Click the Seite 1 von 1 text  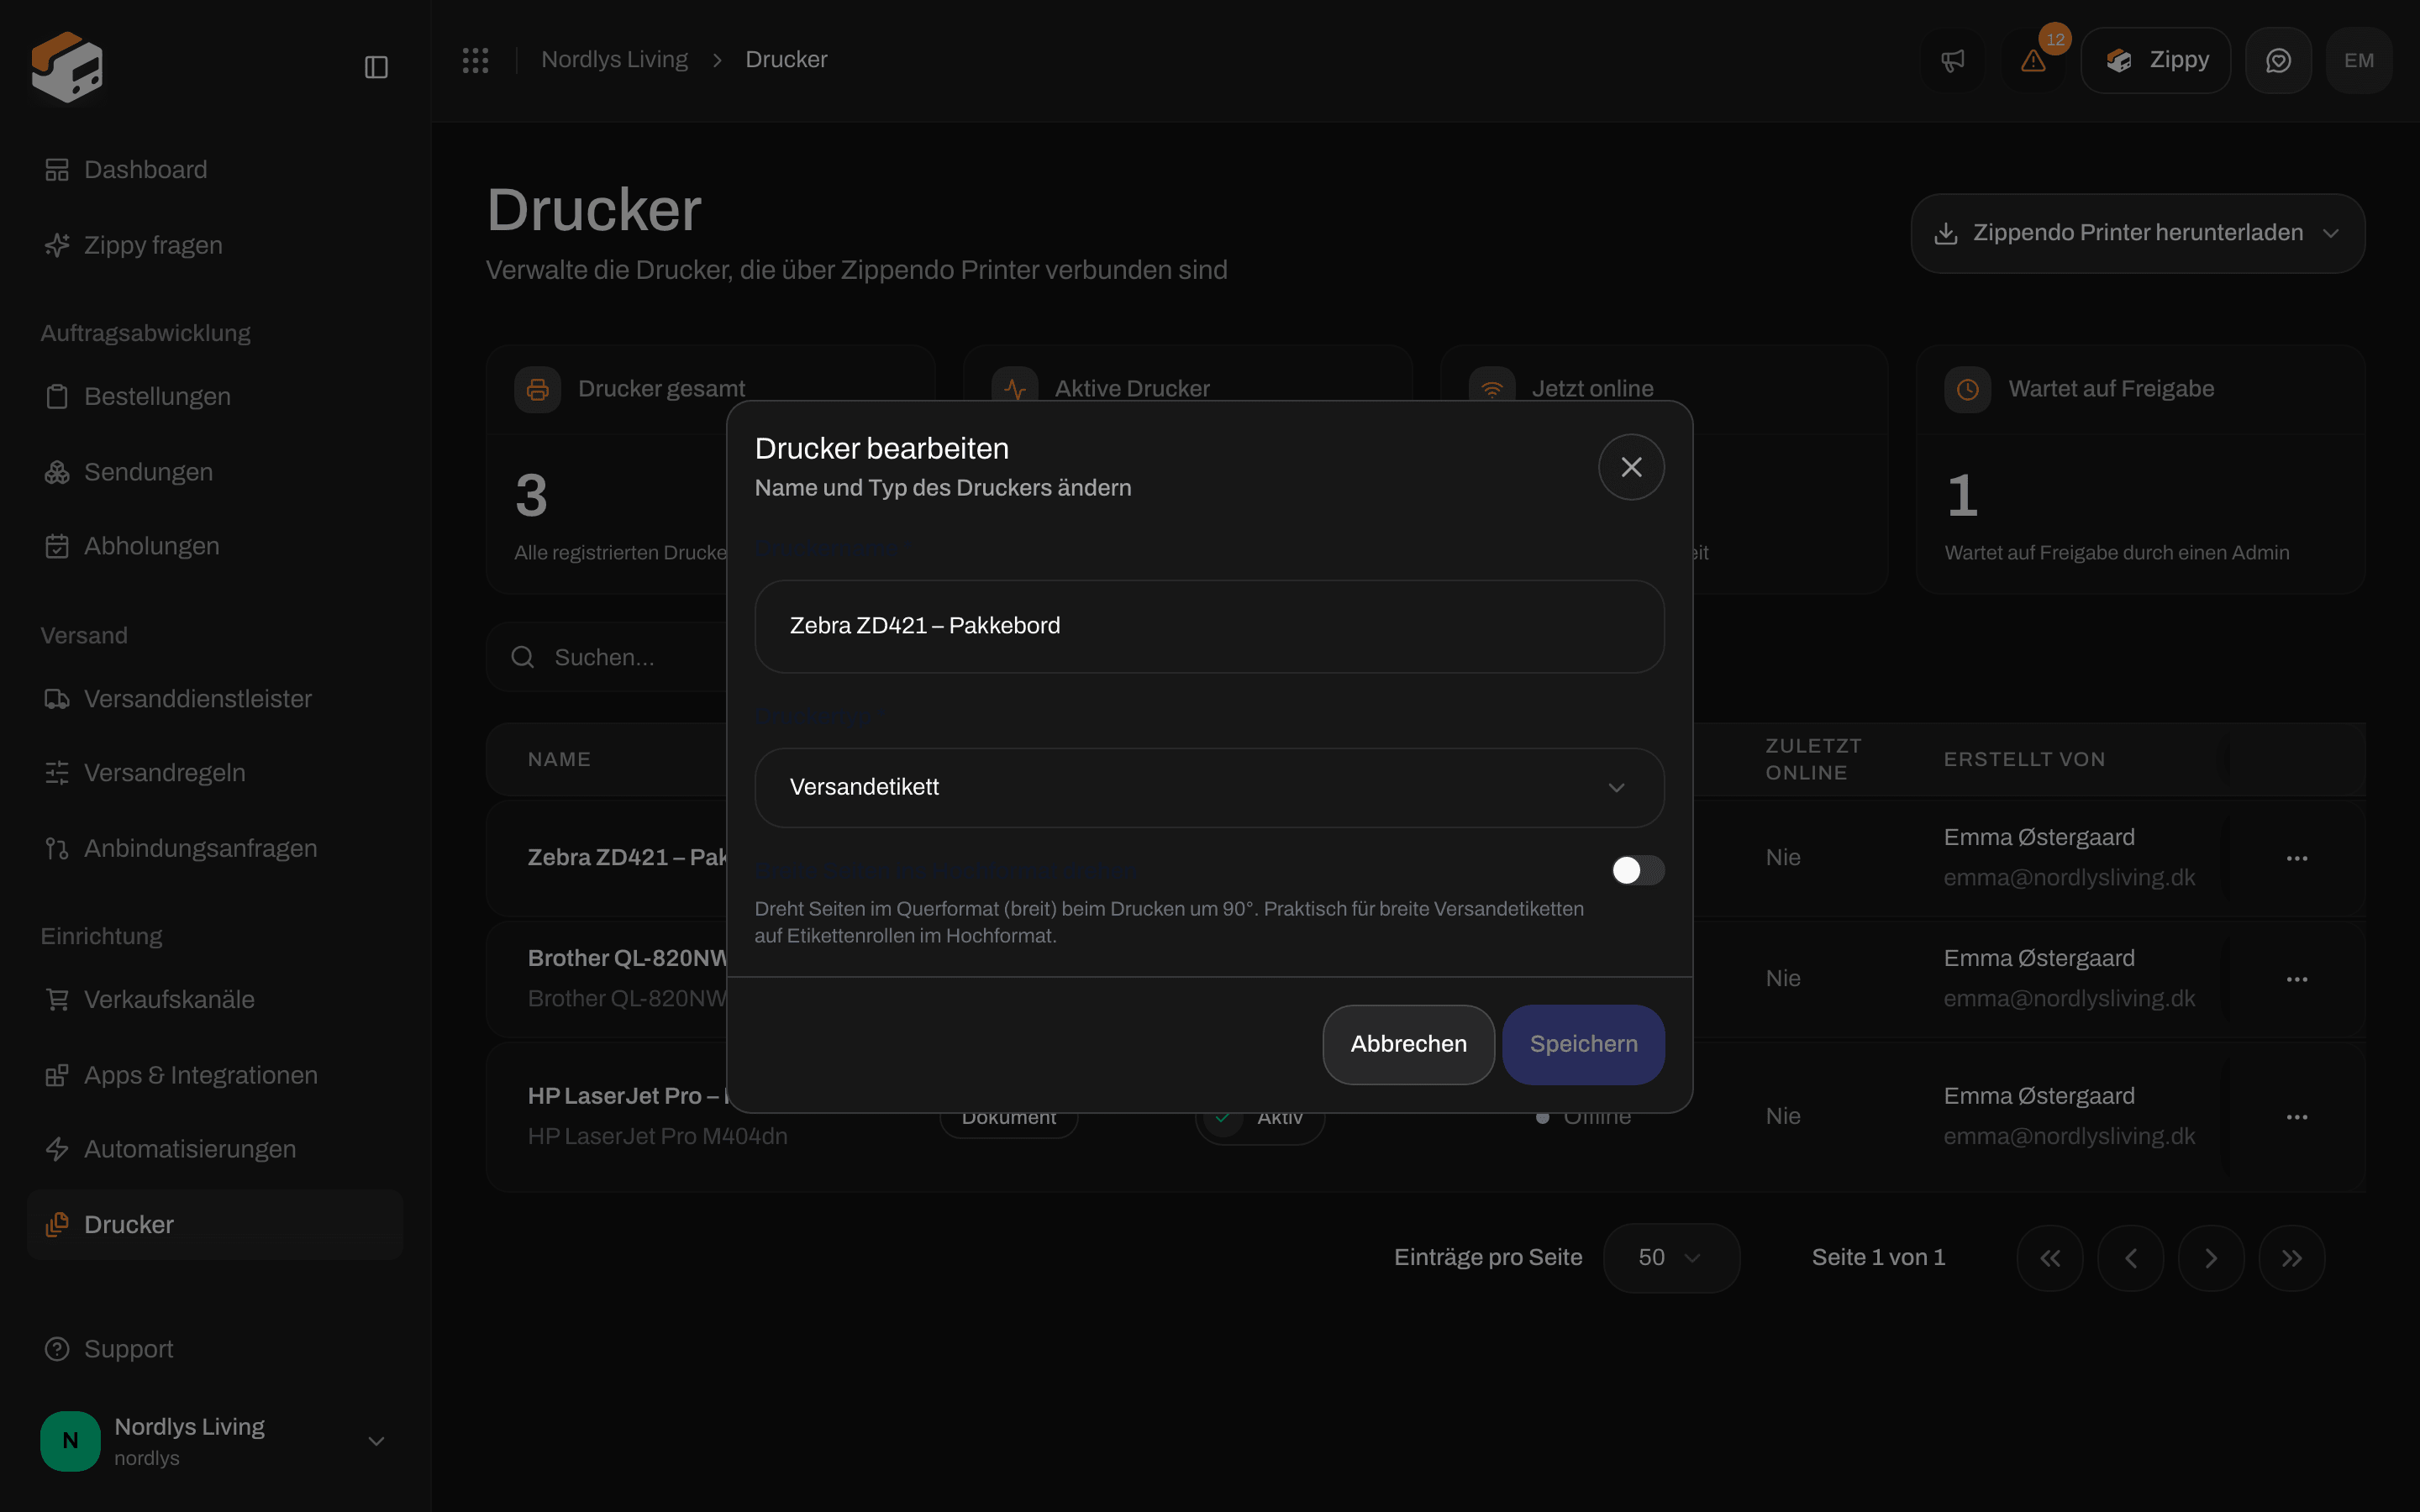(1878, 1258)
